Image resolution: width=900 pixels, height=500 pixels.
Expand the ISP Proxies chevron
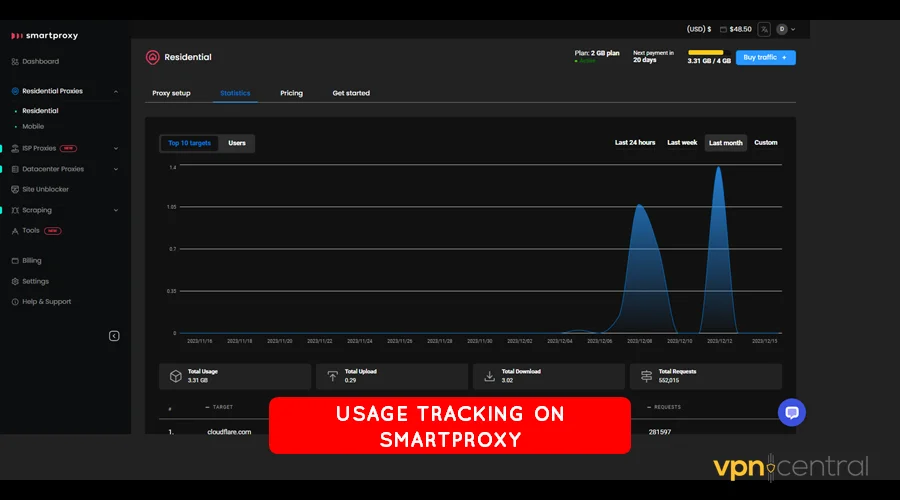point(116,148)
